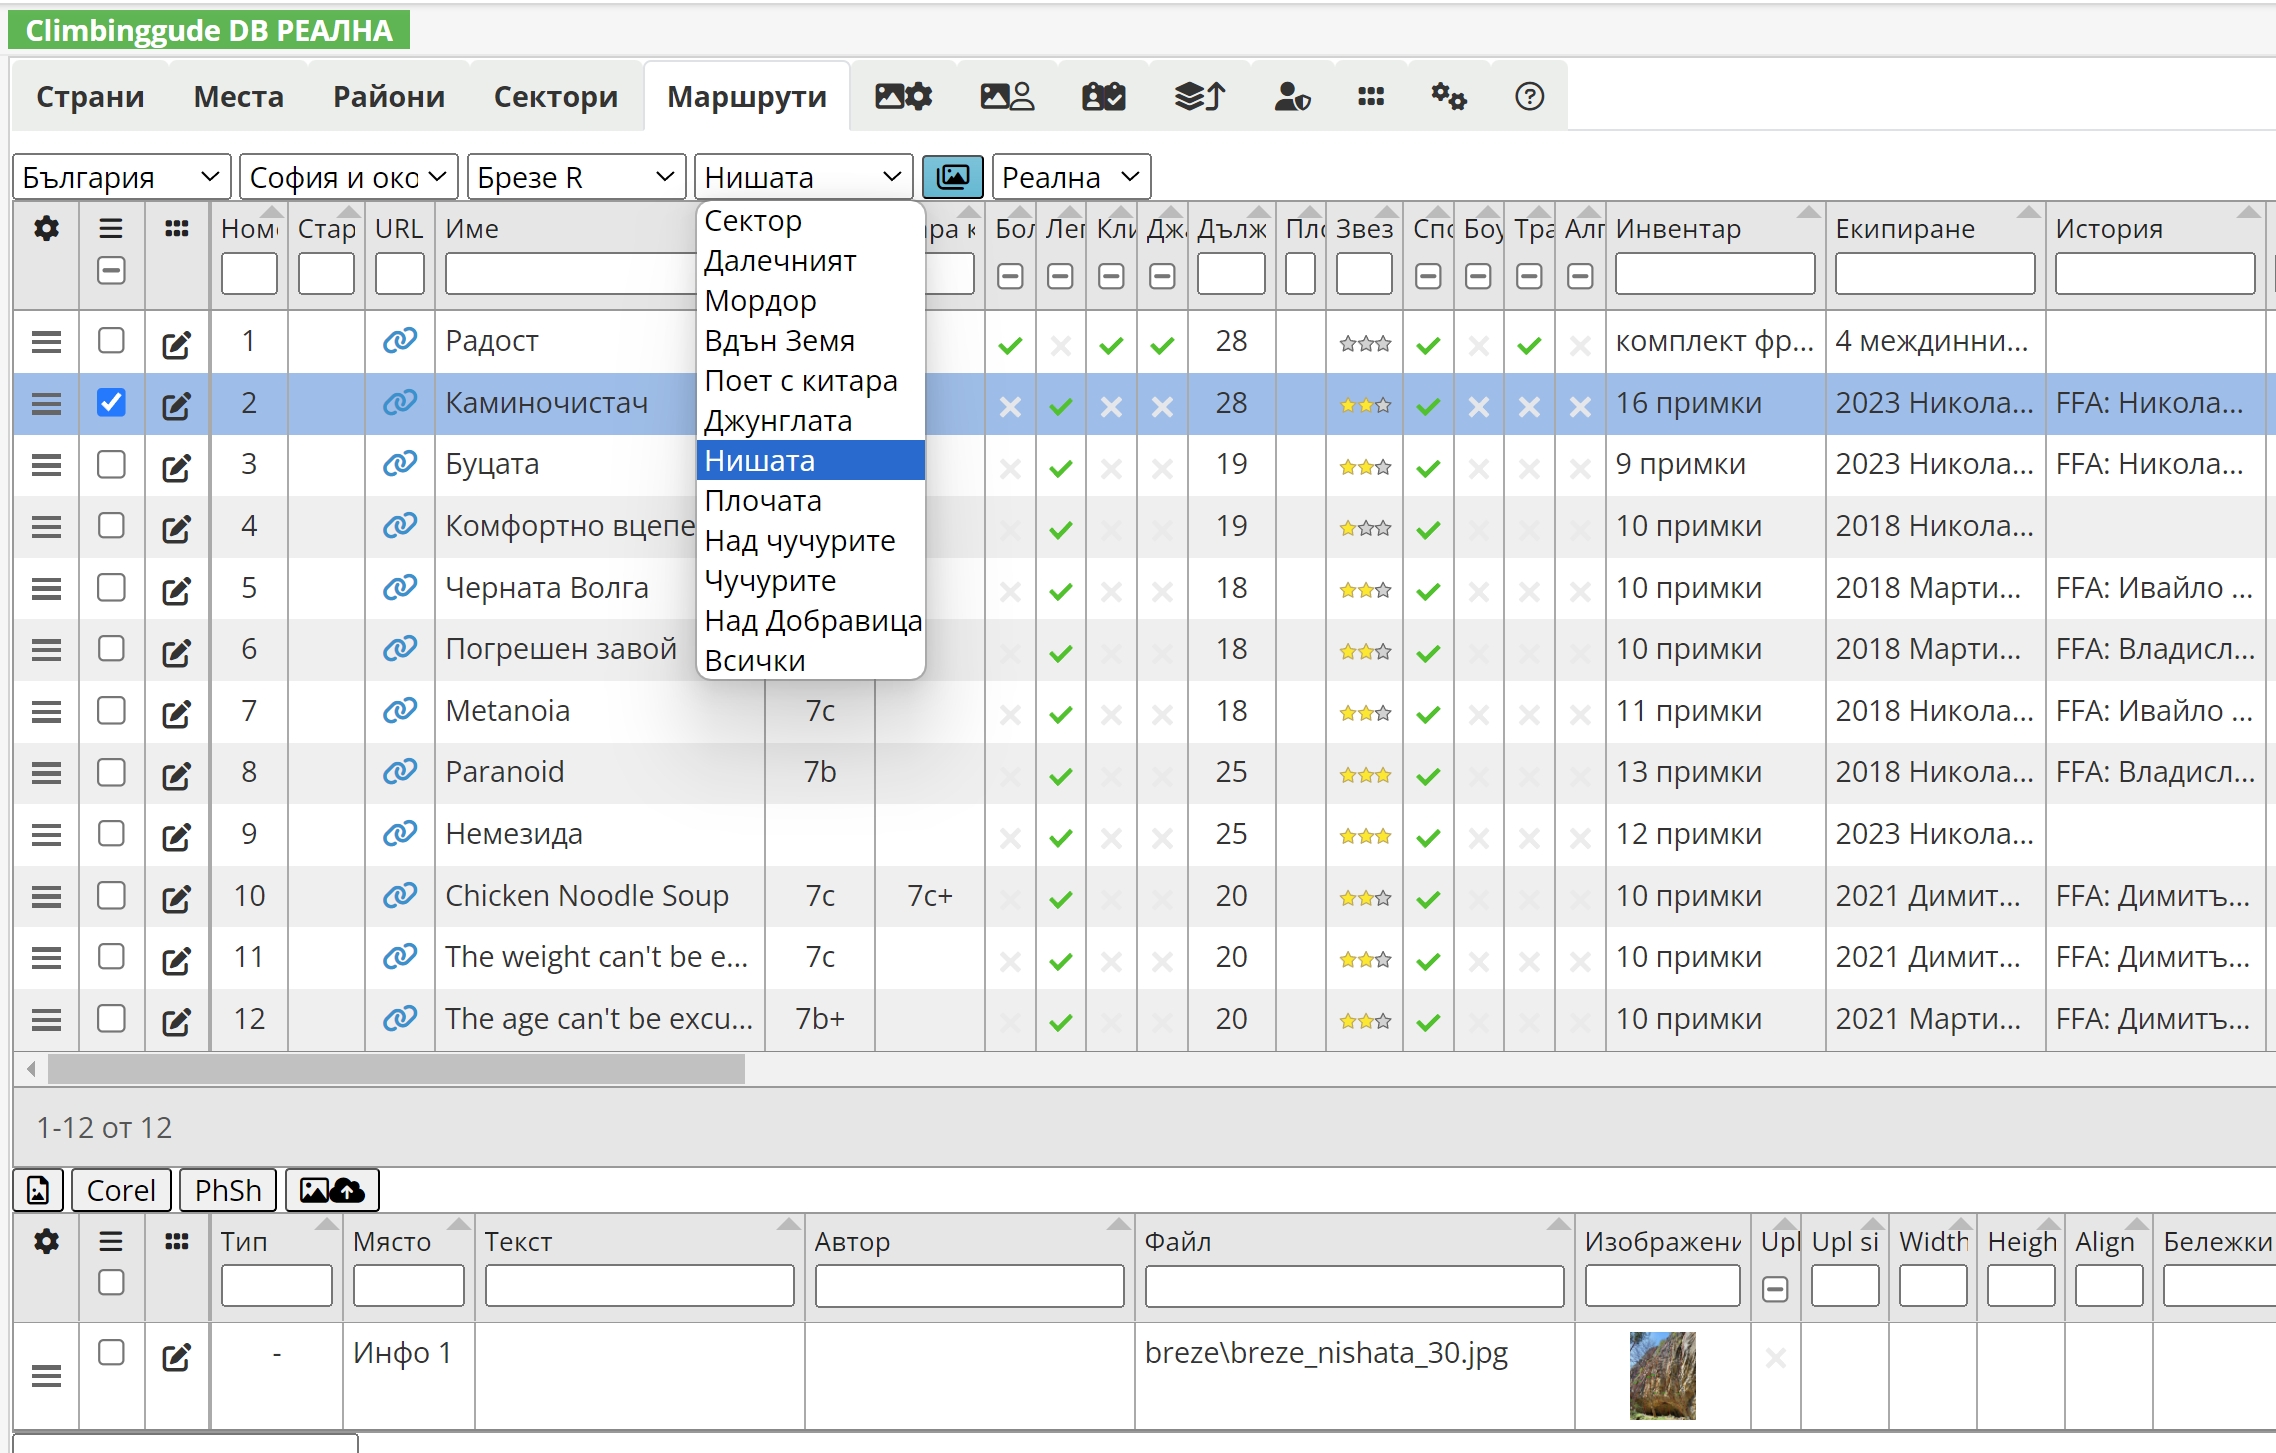Image resolution: width=2276 pixels, height=1453 pixels.
Task: Click the image cloud upload icon button
Action: click(x=332, y=1190)
